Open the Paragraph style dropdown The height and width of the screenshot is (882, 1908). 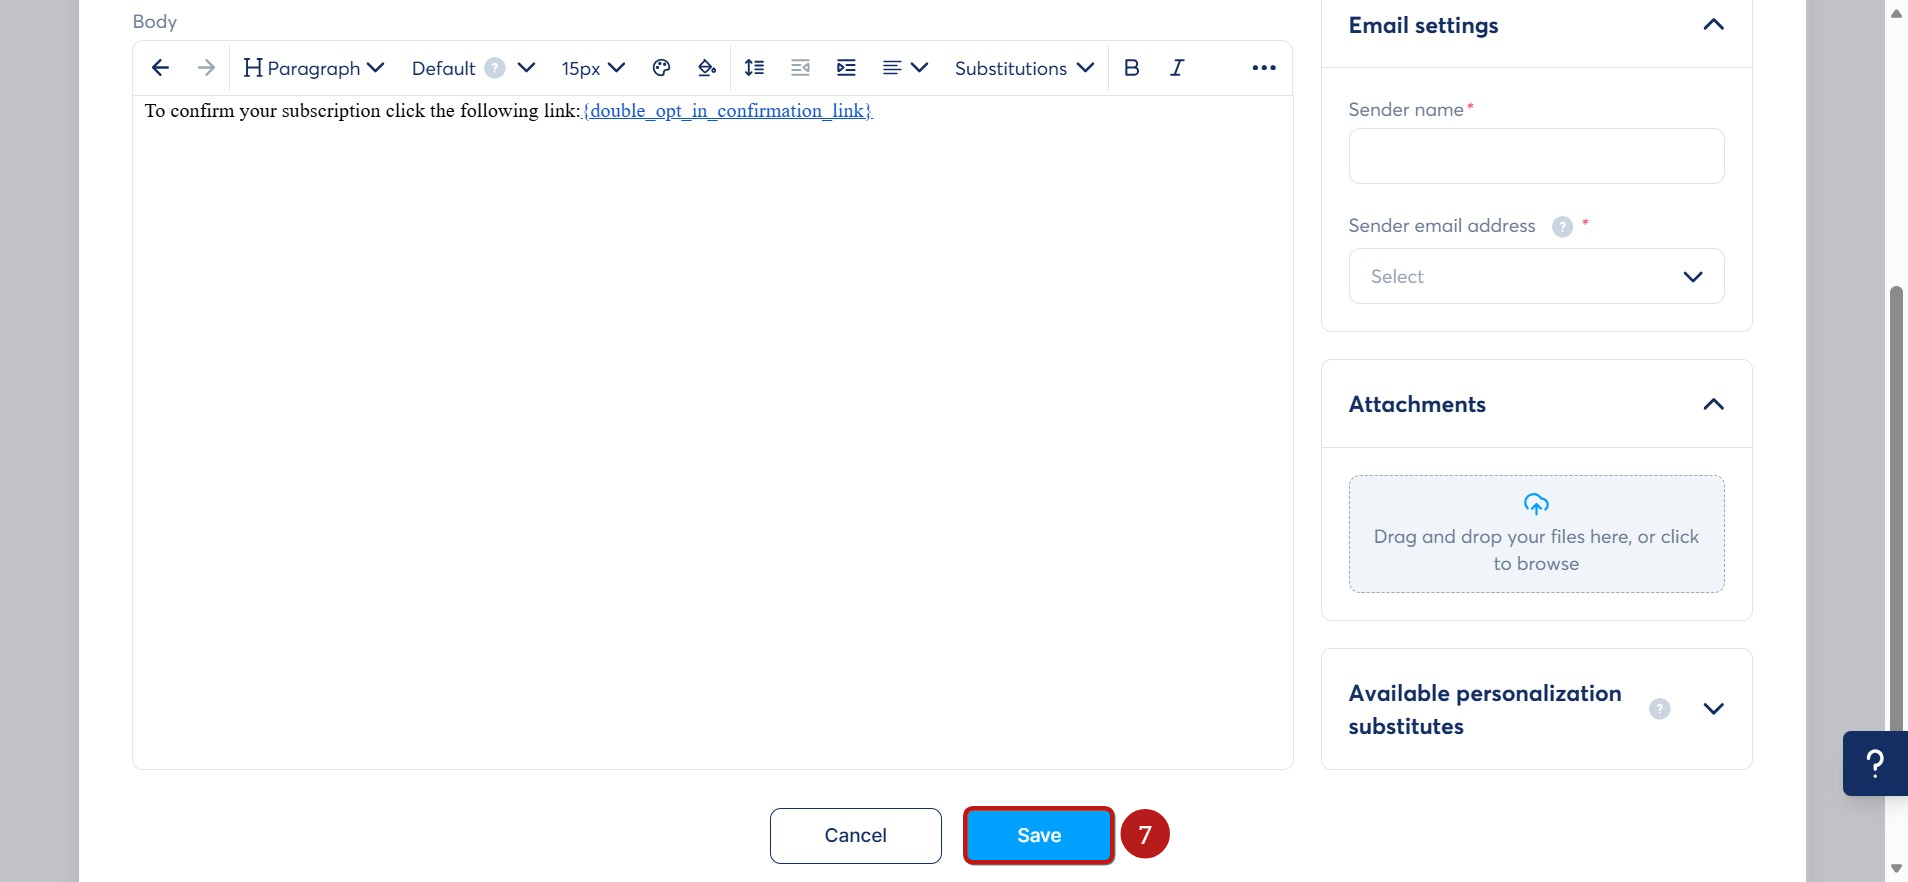(314, 68)
